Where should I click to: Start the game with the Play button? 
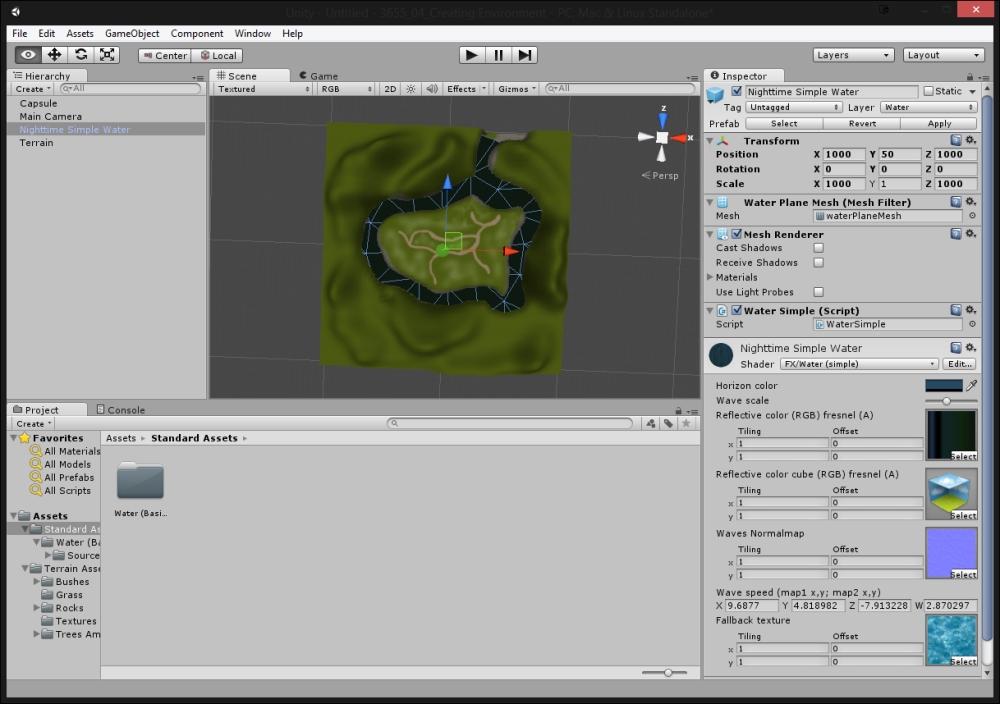click(x=472, y=55)
